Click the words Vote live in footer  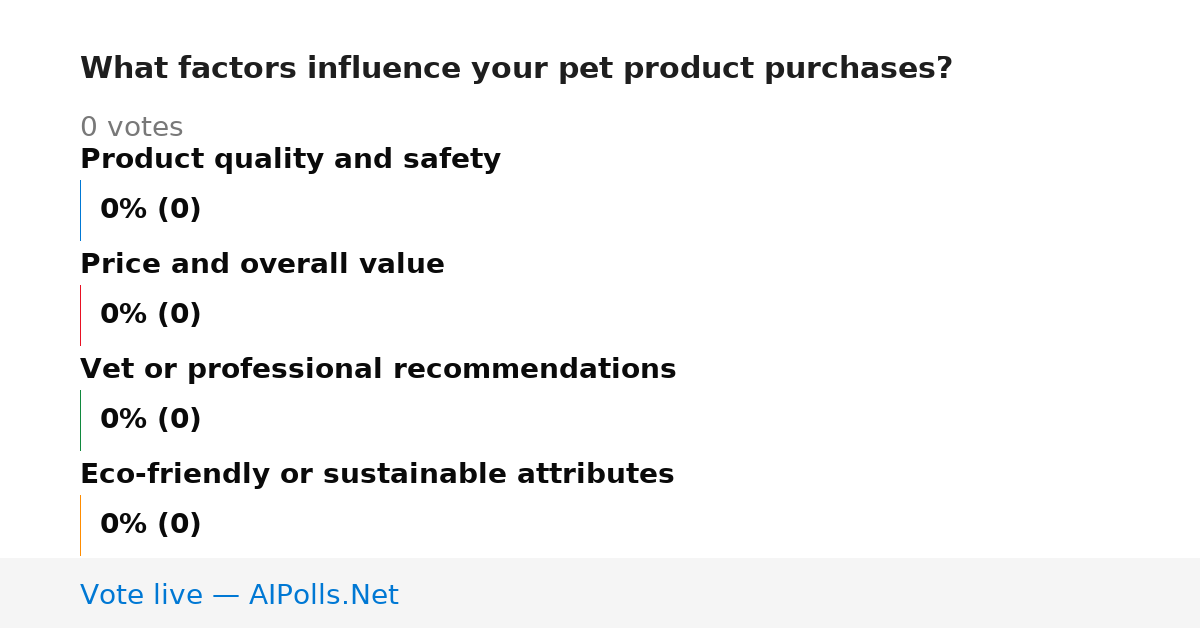pyautogui.click(x=141, y=595)
